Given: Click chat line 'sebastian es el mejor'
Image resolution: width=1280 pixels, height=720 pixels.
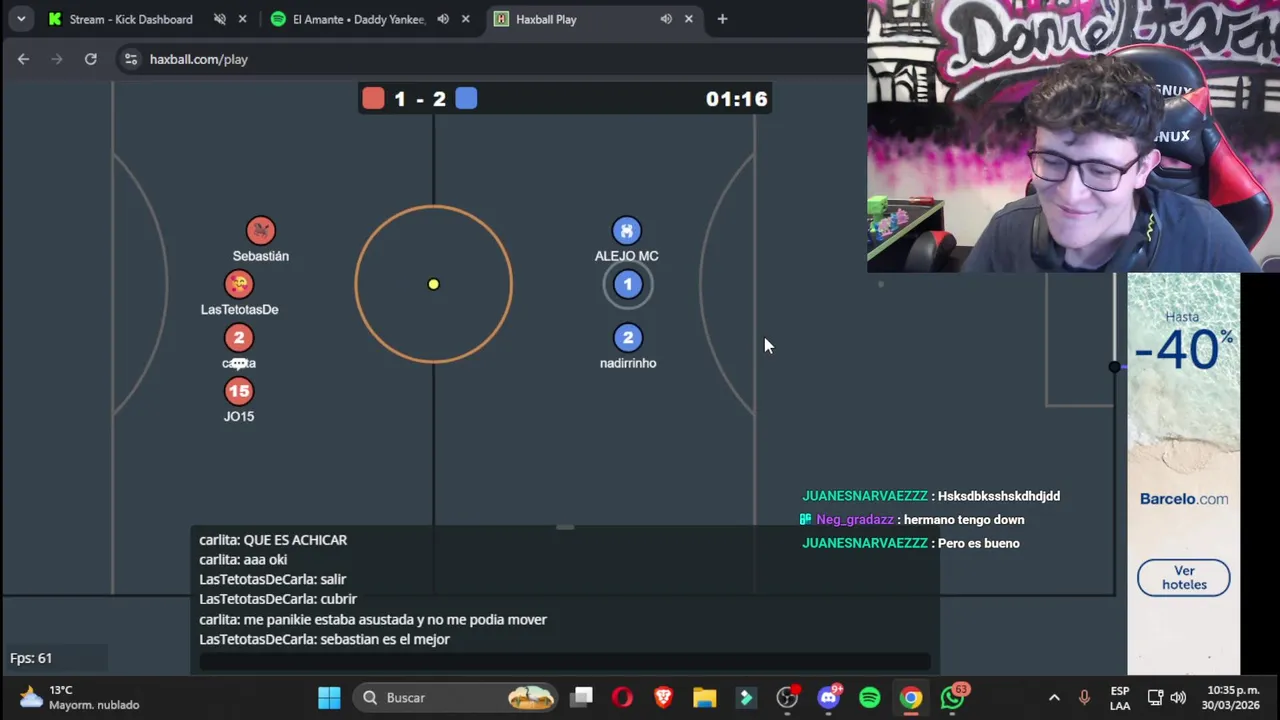Looking at the screenshot, I should (x=324, y=639).
